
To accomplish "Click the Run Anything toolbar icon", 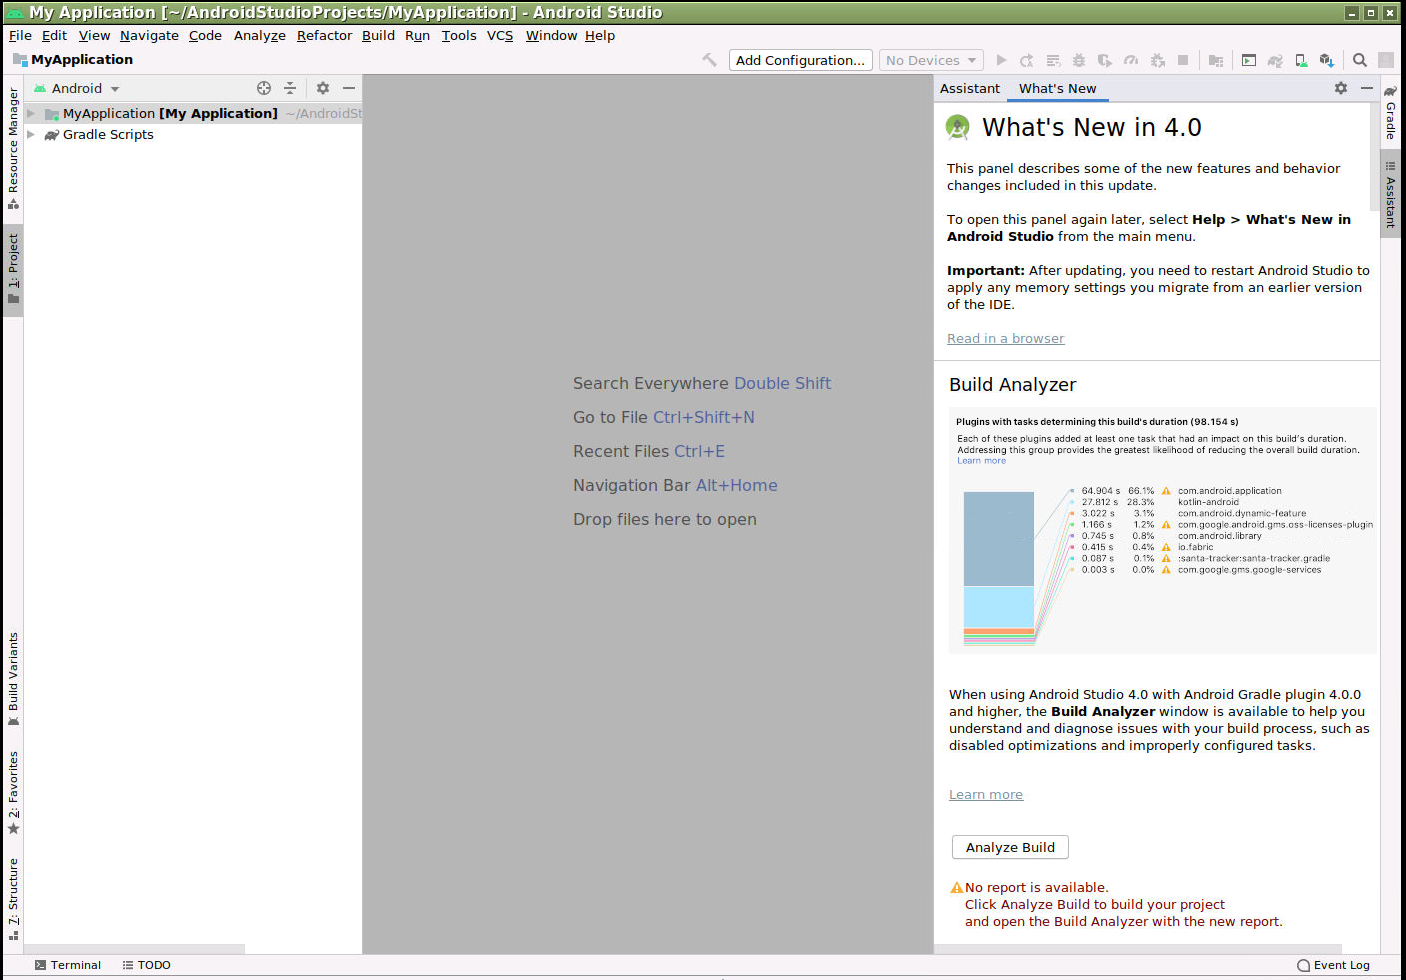I will click(x=1249, y=60).
